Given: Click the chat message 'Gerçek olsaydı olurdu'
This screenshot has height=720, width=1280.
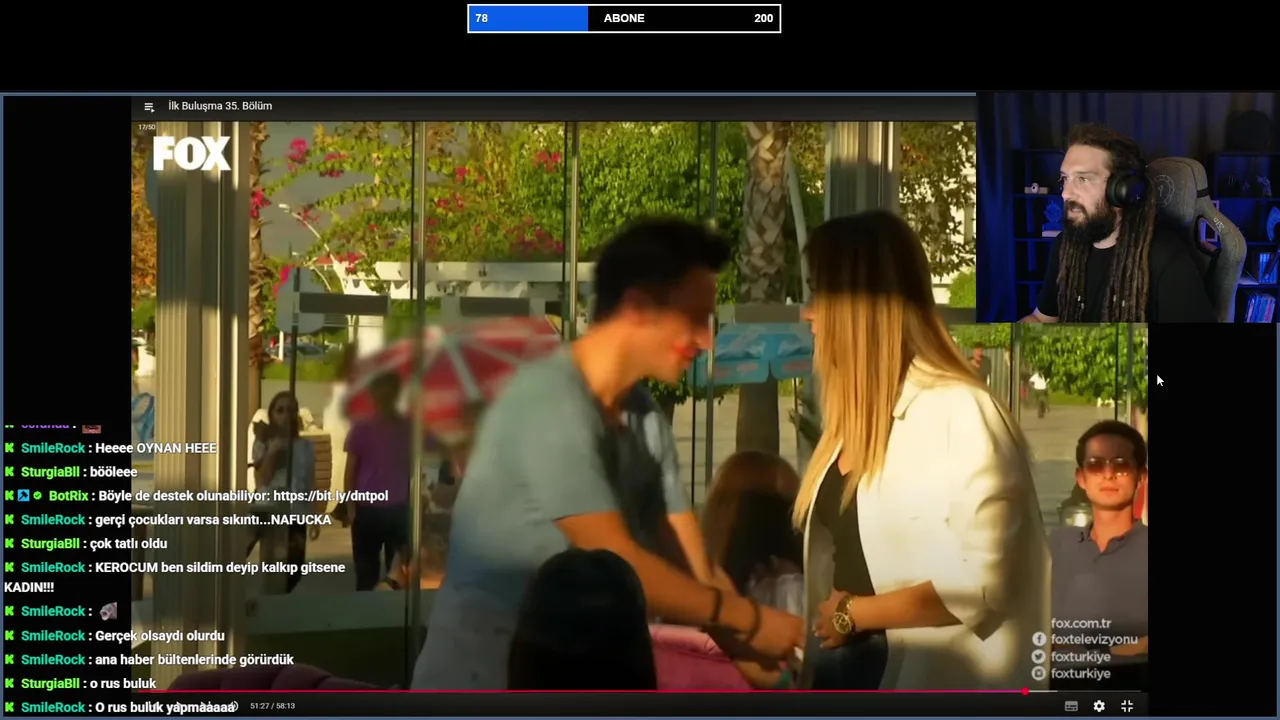Looking at the screenshot, I should tap(160, 636).
